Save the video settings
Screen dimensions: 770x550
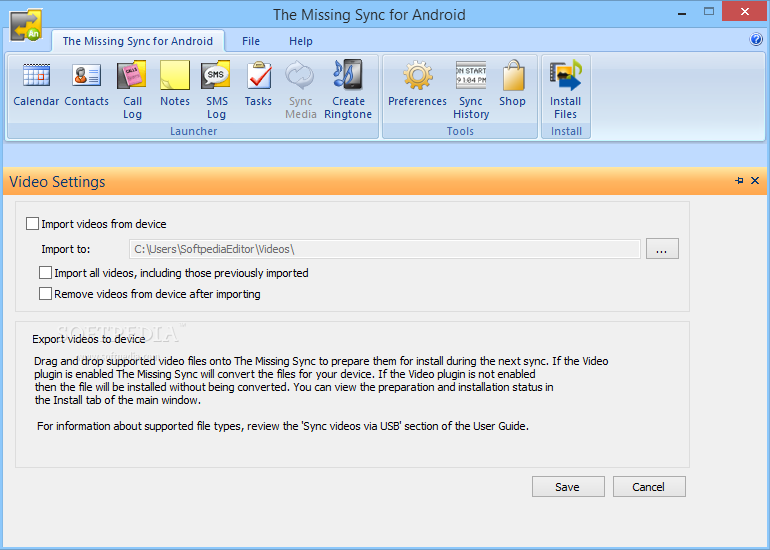pyautogui.click(x=568, y=487)
